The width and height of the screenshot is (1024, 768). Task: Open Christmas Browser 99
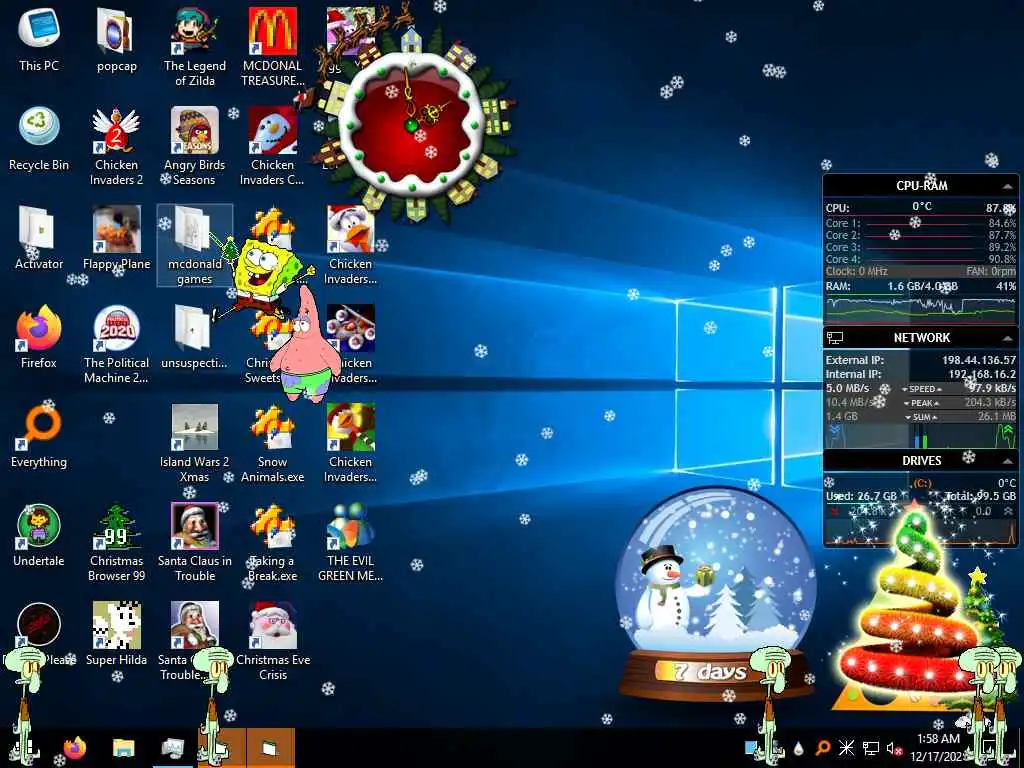[116, 542]
